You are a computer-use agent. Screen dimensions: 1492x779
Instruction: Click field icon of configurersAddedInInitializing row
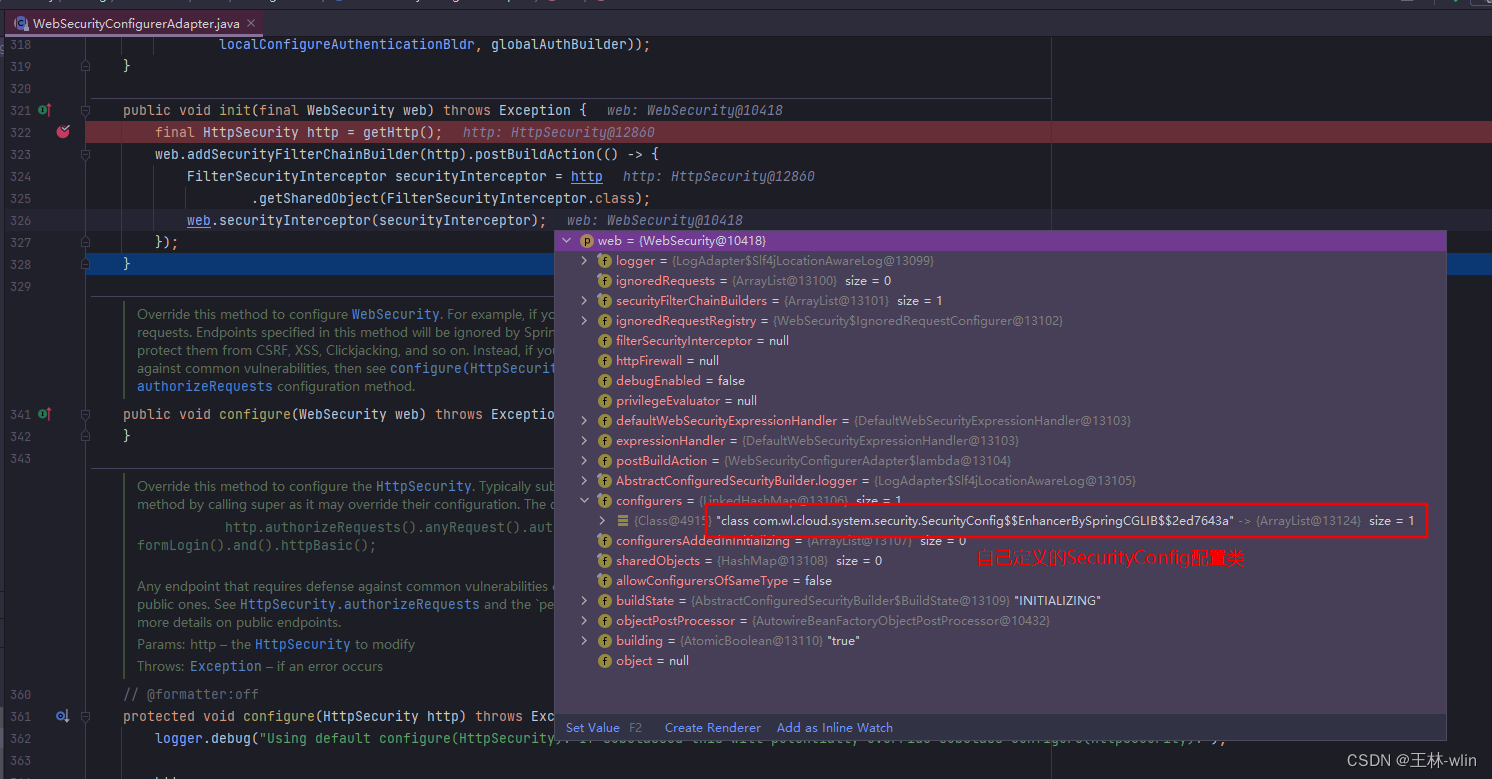(x=604, y=541)
